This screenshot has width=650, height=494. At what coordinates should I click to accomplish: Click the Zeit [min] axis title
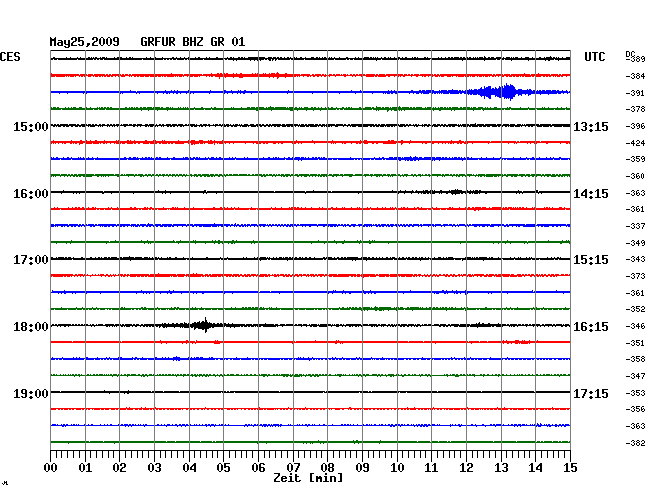(308, 478)
